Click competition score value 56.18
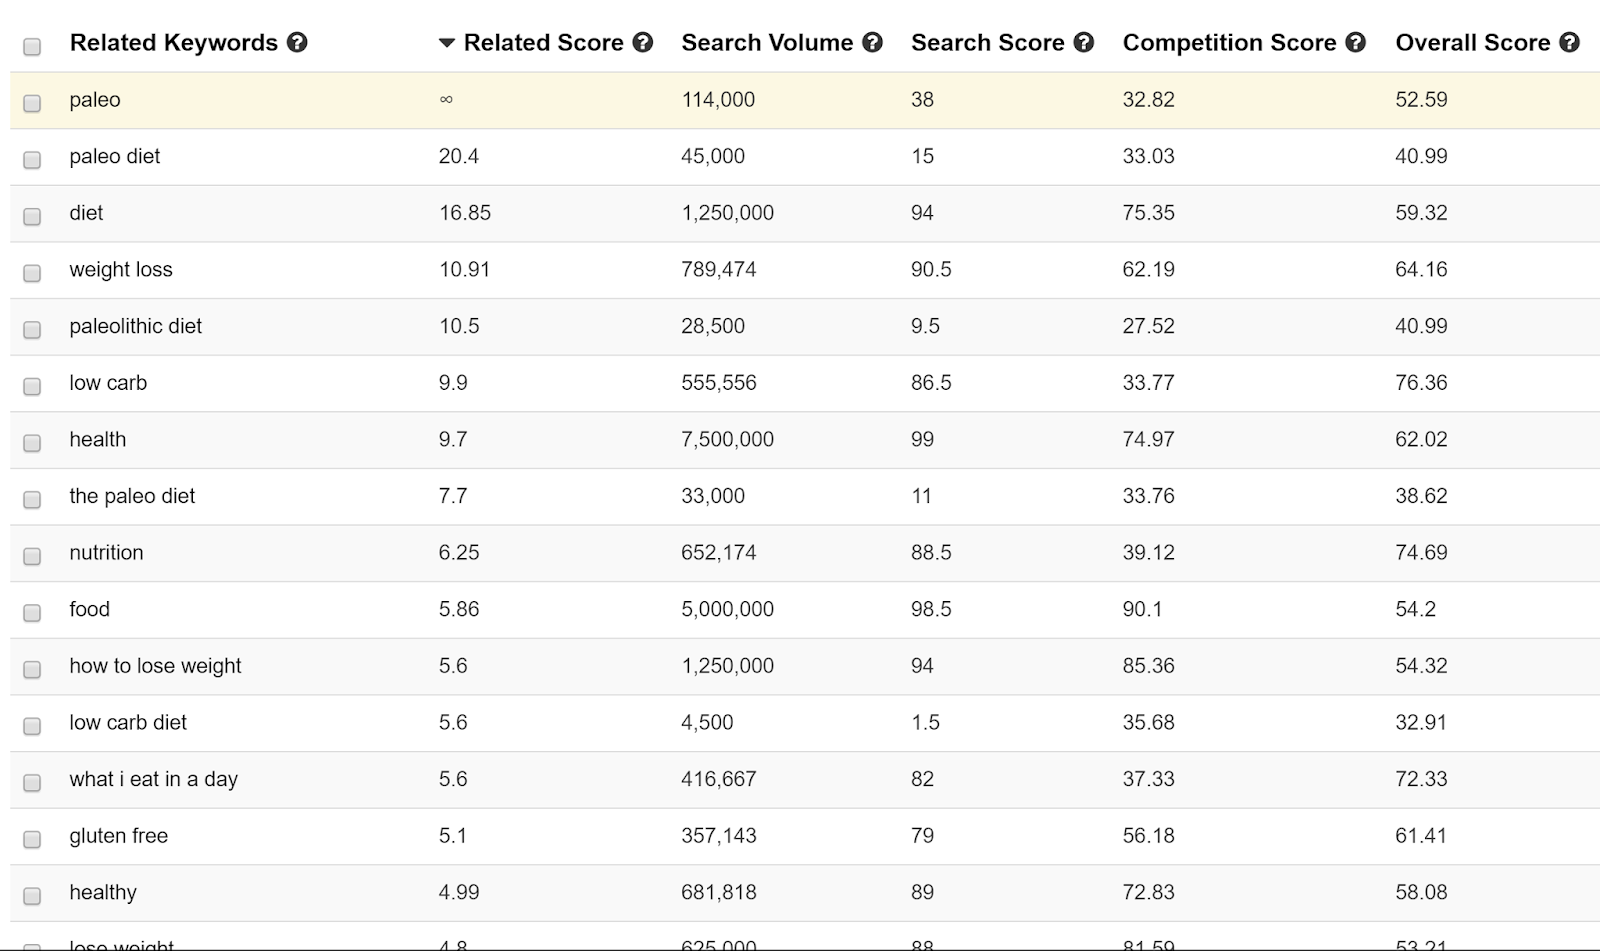 point(1148,836)
